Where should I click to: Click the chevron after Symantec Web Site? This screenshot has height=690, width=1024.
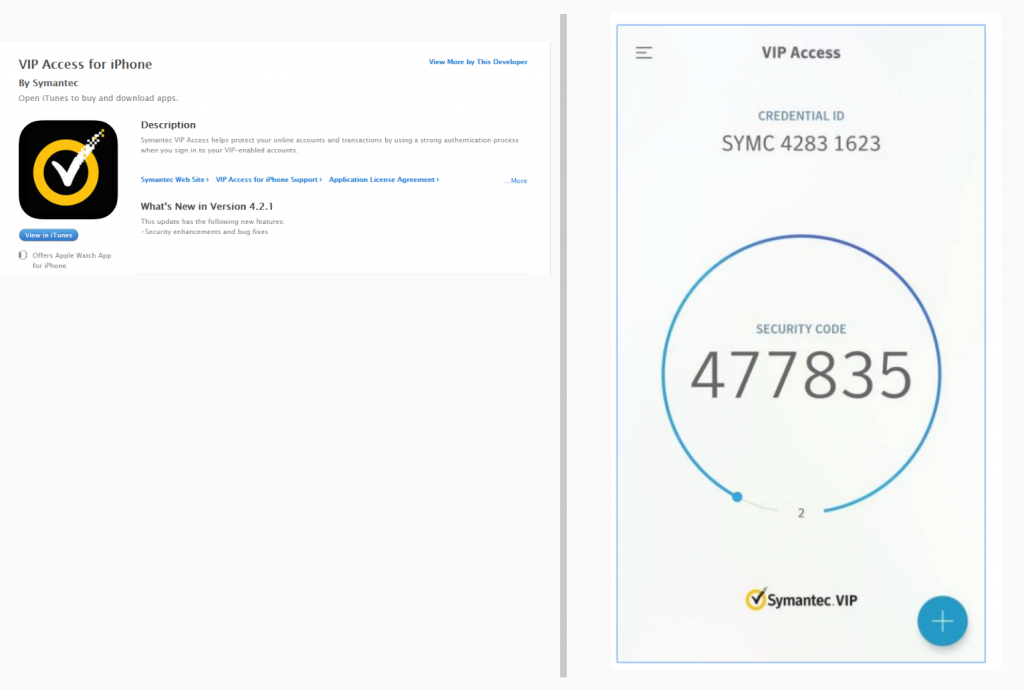(206, 180)
